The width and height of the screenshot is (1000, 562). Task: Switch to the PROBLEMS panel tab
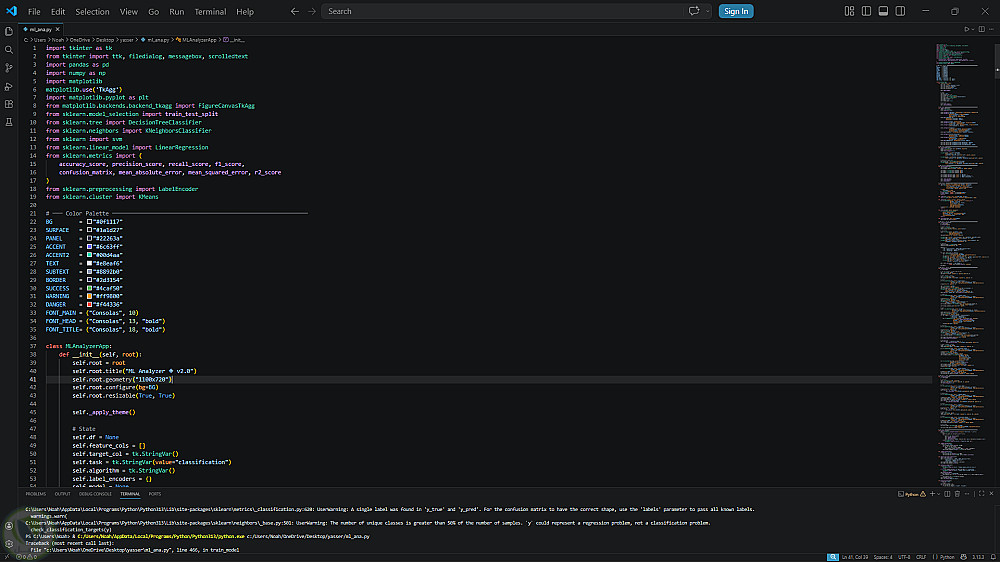click(36, 494)
